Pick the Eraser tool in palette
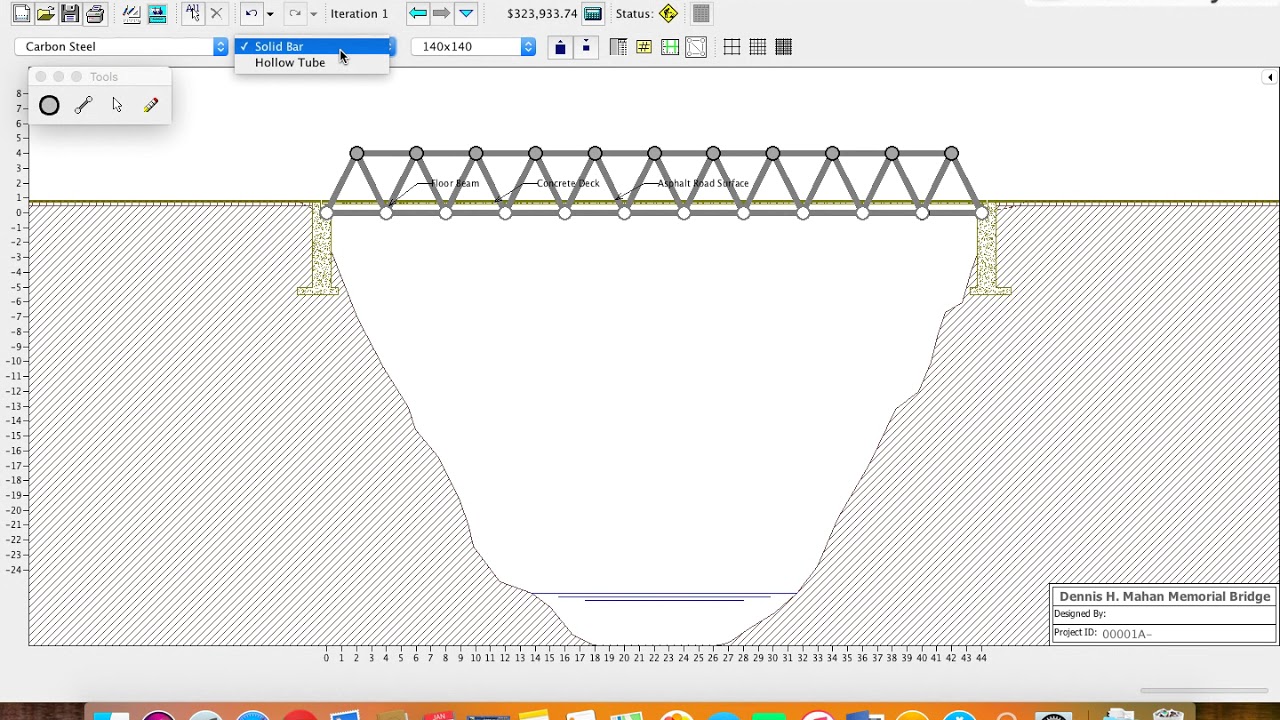This screenshot has width=1280, height=720. 151,105
